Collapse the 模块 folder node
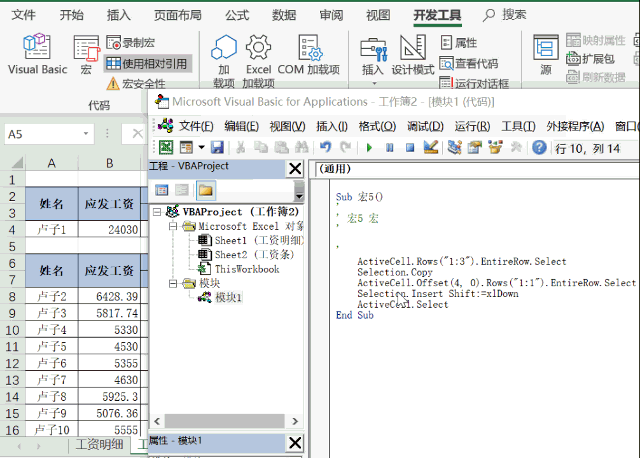Image resolution: width=640 pixels, height=458 pixels. pos(173,283)
